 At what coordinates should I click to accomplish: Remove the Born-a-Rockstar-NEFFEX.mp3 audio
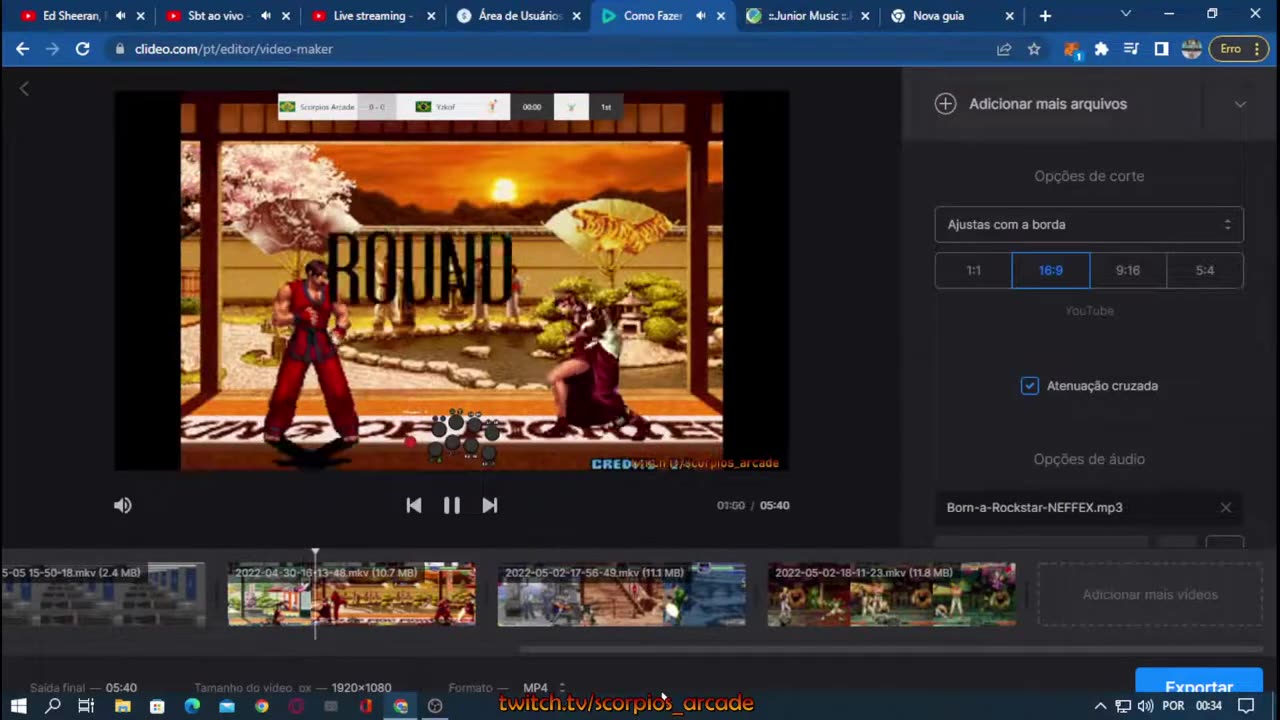pyautogui.click(x=1225, y=507)
